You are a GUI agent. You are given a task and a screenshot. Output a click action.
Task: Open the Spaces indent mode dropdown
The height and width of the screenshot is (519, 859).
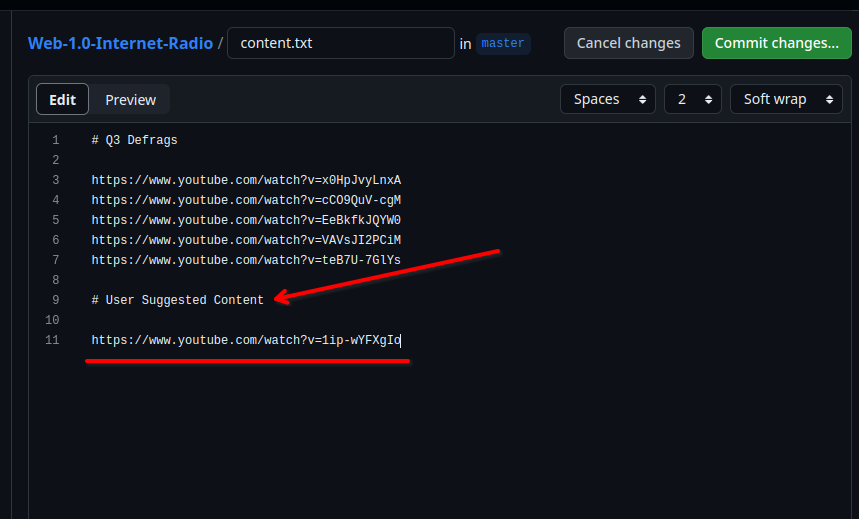(608, 99)
